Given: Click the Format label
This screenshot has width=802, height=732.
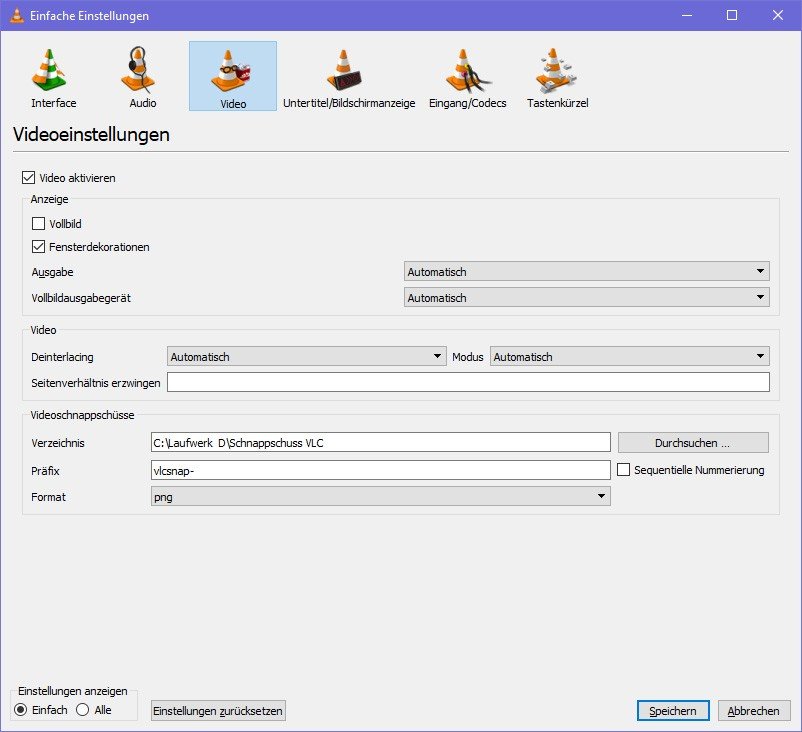Looking at the screenshot, I should pos(48,497).
